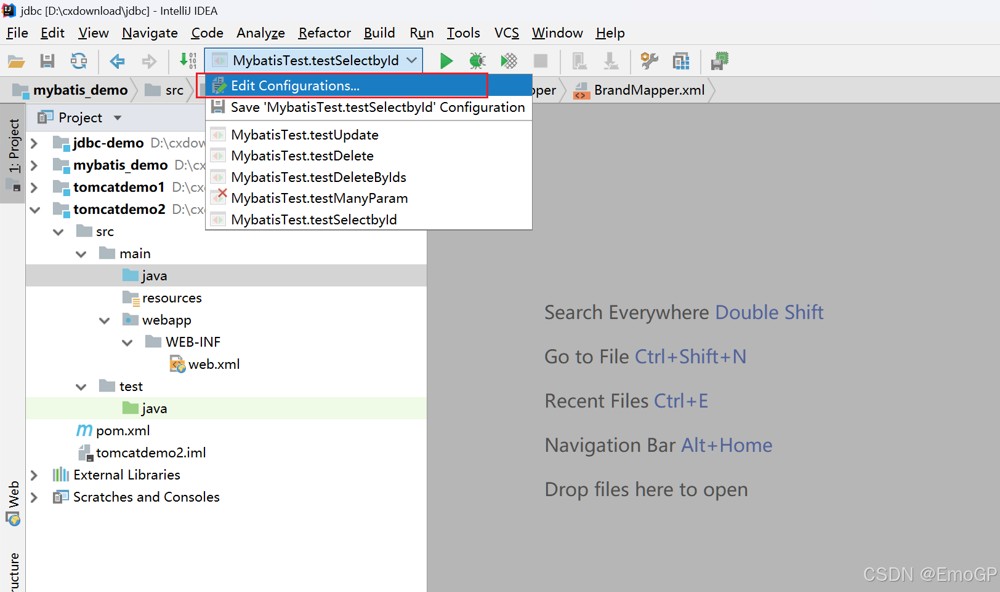Expand the tomcatdemo1 module

34,188
